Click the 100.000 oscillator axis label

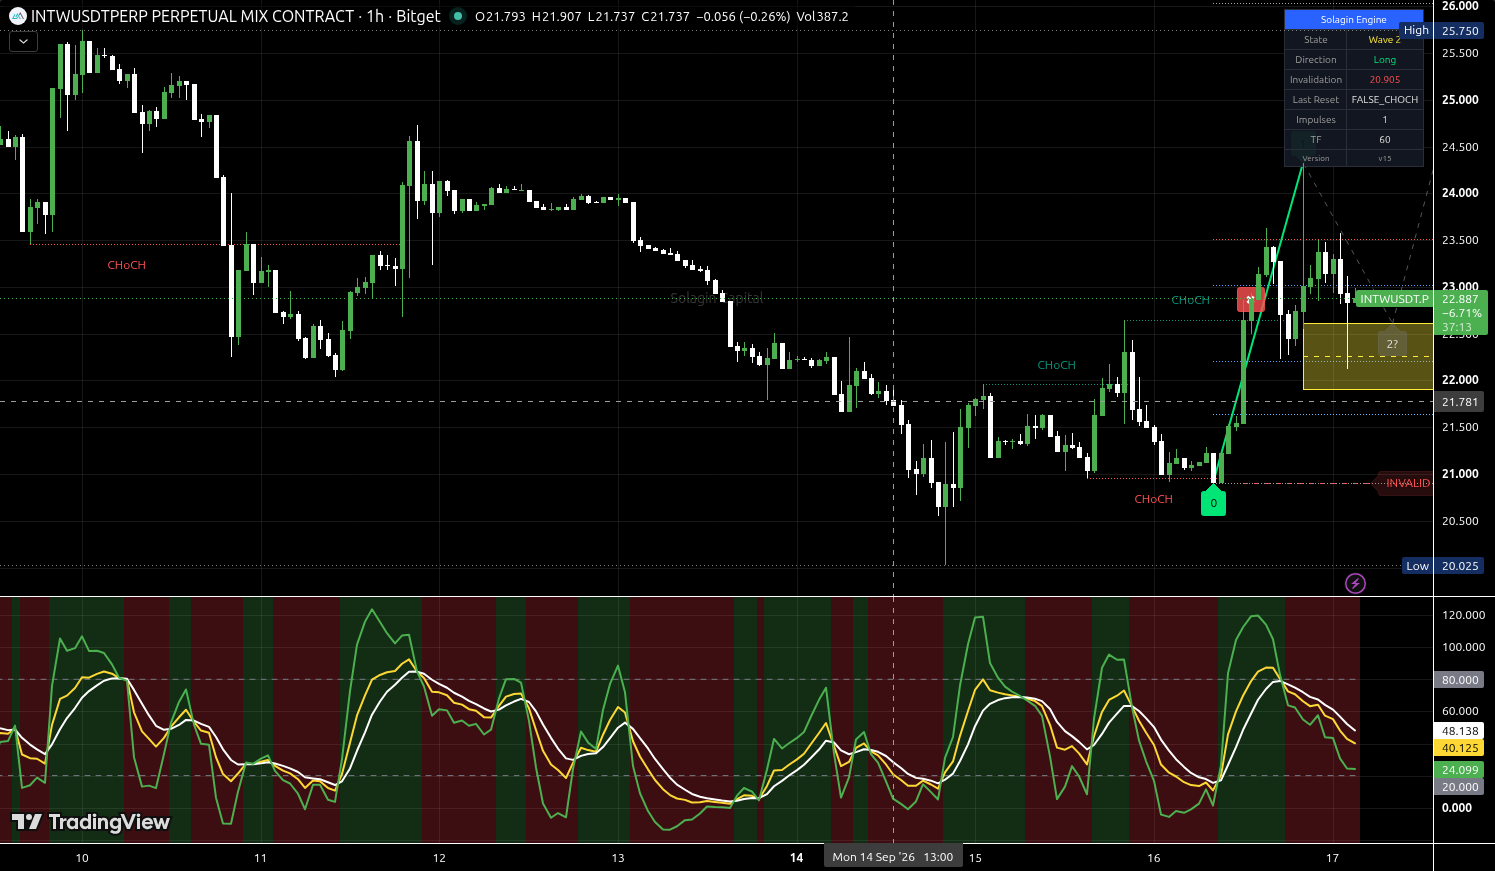[x=1463, y=647]
